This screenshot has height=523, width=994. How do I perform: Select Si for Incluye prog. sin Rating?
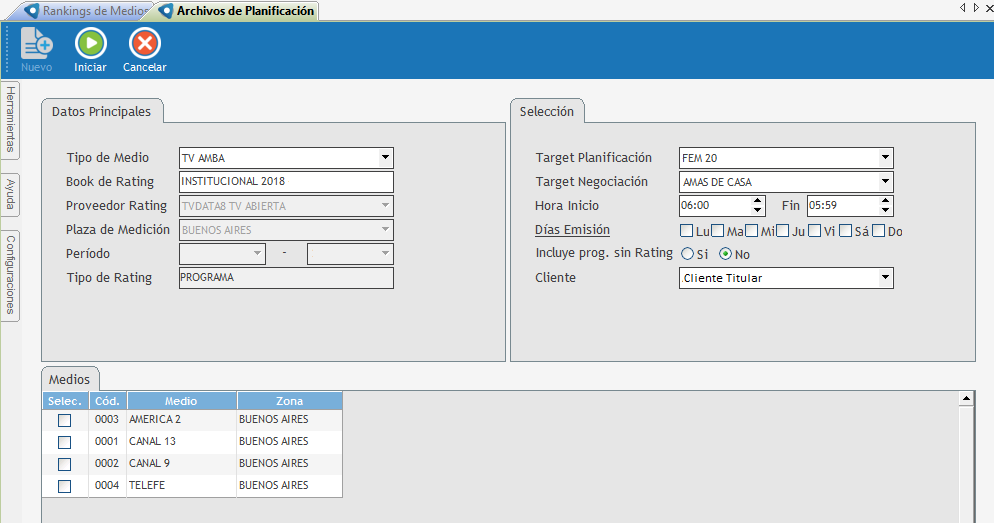pyautogui.click(x=687, y=254)
